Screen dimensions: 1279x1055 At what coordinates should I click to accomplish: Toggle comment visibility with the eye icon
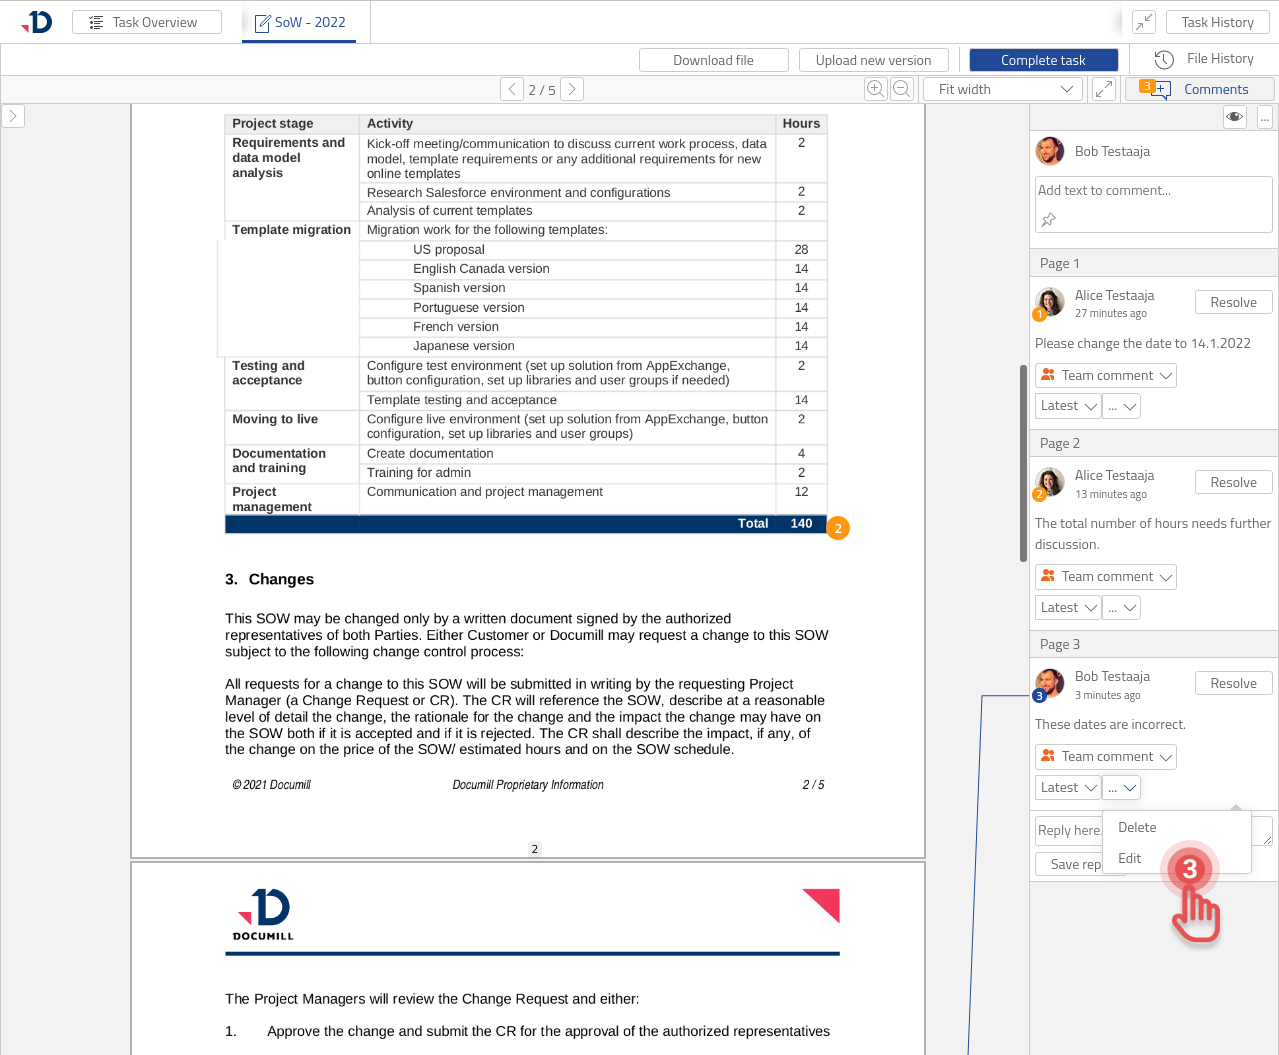[x=1235, y=117]
